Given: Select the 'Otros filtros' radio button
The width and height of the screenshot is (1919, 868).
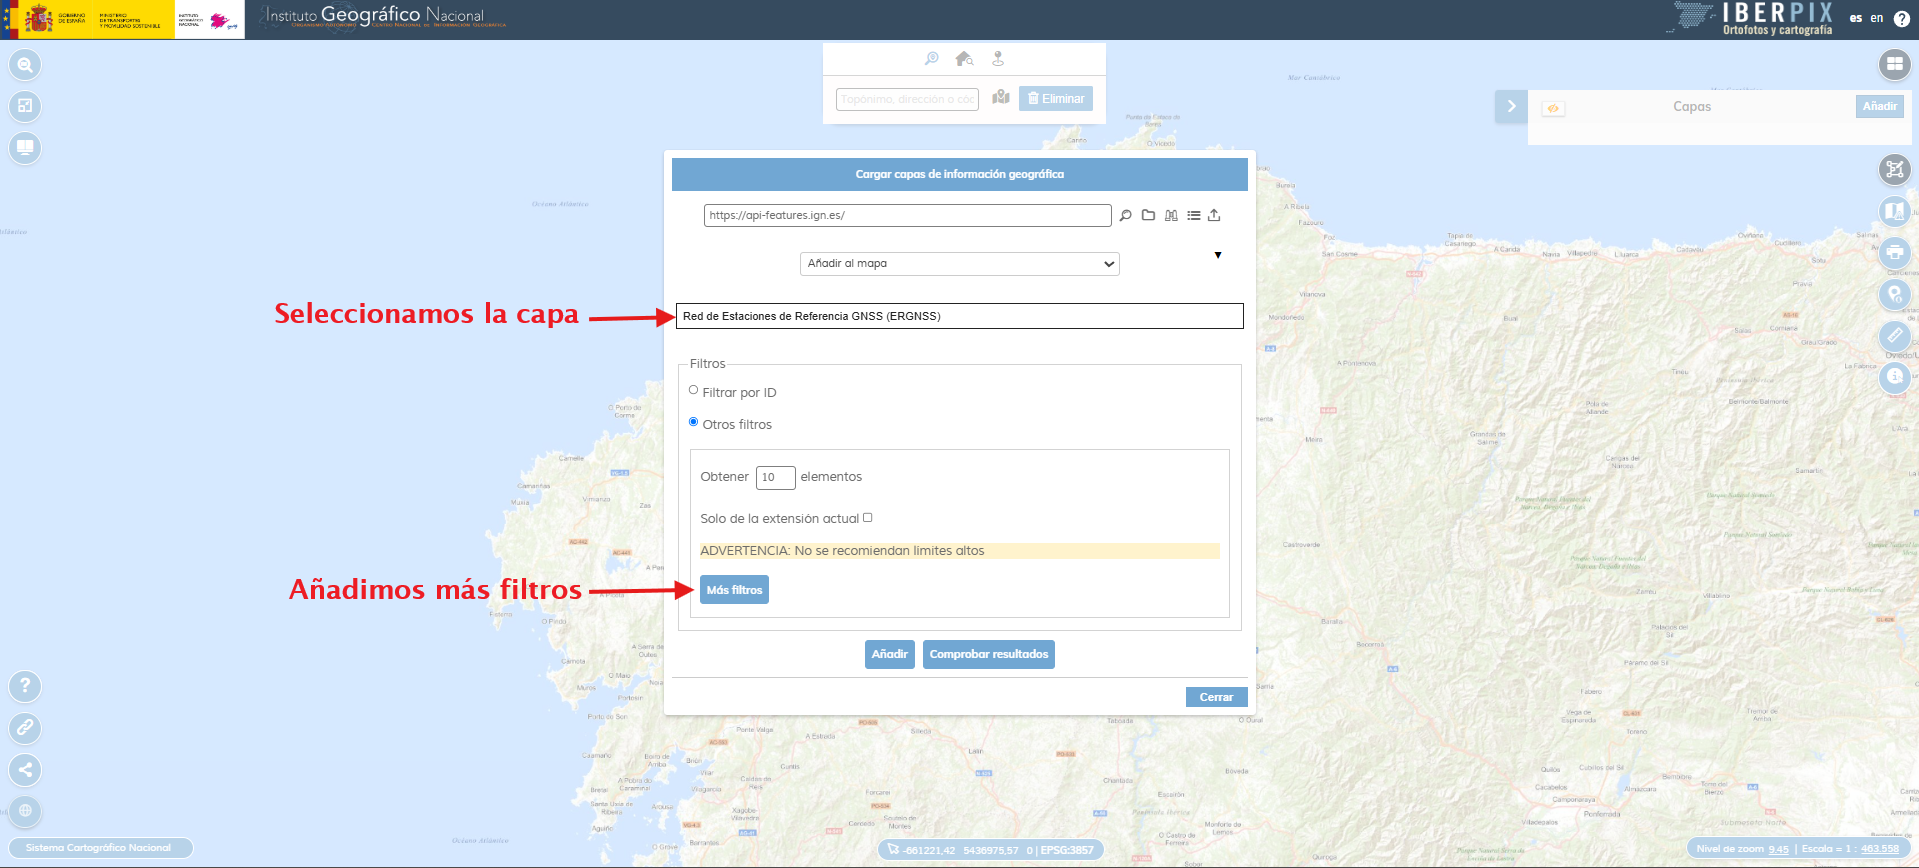Looking at the screenshot, I should pos(693,422).
